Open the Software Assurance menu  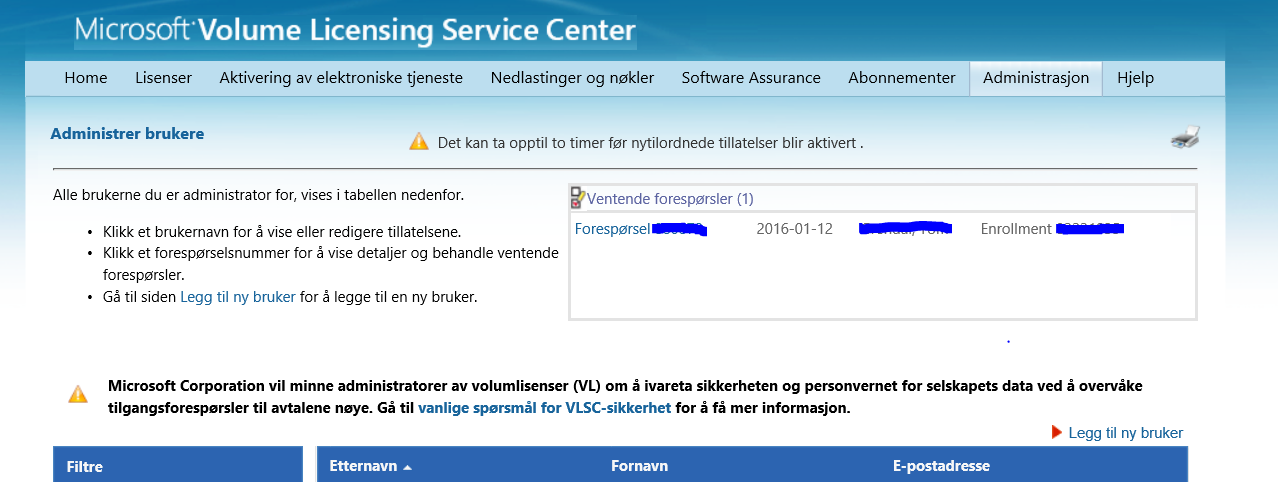(x=751, y=78)
